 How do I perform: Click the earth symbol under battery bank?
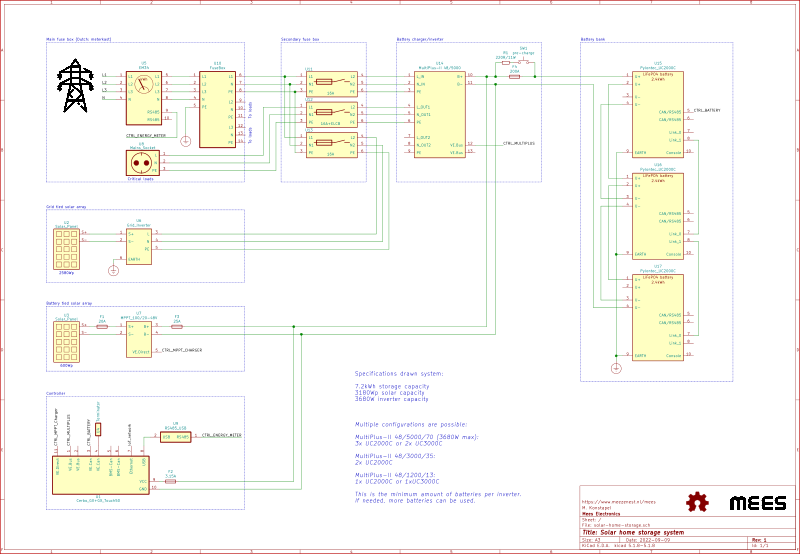click(616, 368)
